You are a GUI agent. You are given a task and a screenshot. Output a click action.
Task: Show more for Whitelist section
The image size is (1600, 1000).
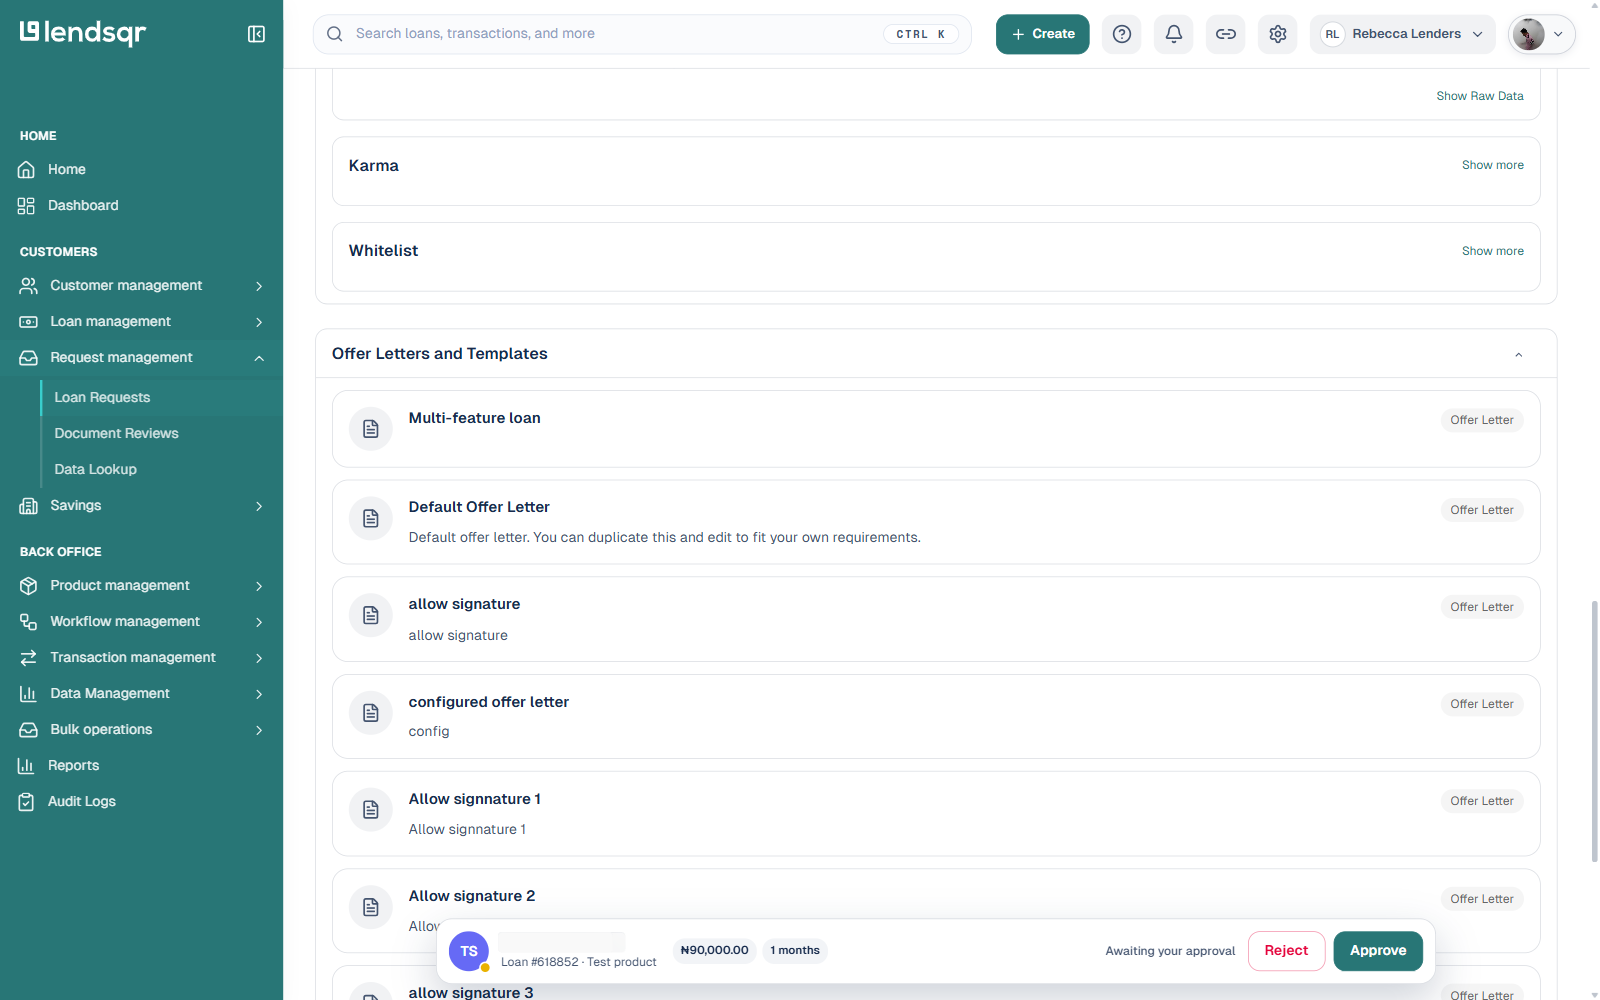(x=1493, y=251)
